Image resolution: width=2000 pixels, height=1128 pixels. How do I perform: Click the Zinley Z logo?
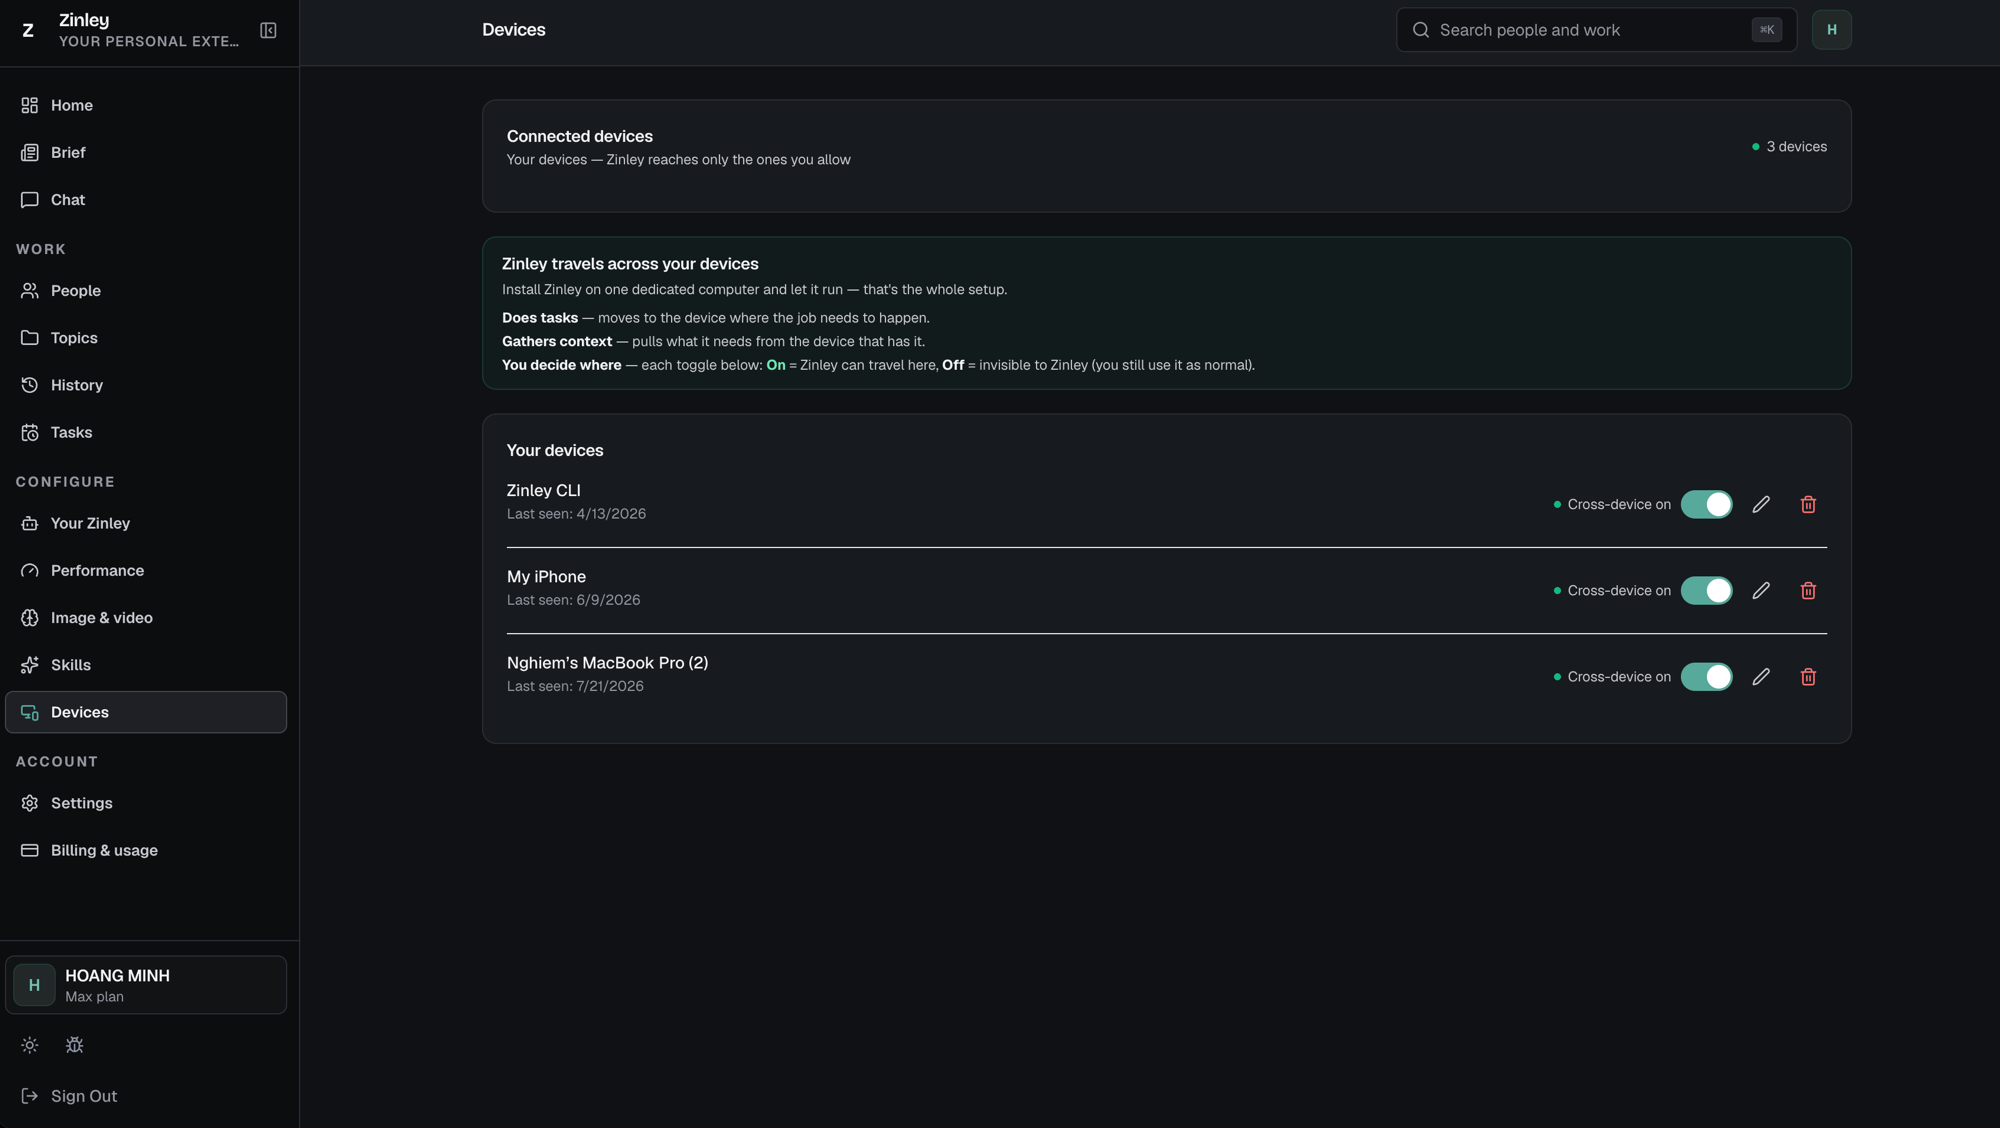28,30
